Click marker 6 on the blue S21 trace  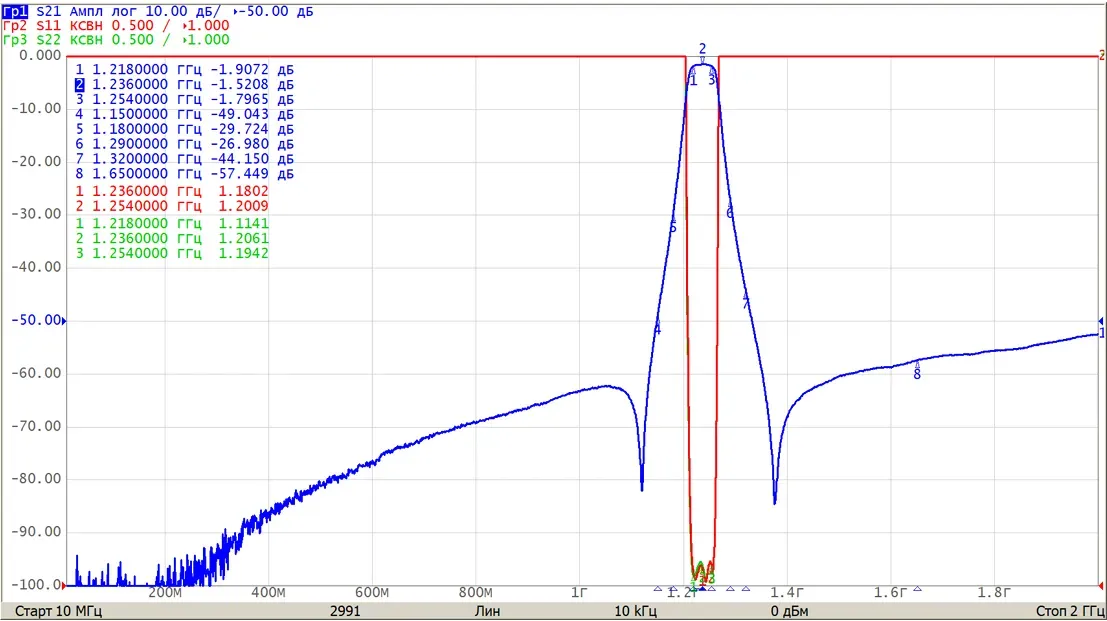pyautogui.click(x=730, y=212)
